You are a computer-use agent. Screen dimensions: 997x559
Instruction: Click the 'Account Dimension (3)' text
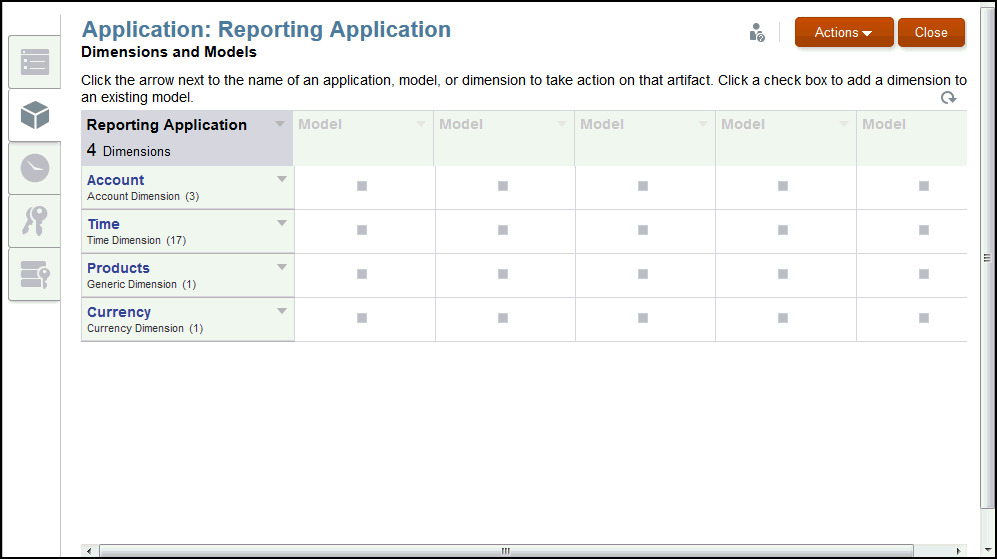[x=143, y=197]
